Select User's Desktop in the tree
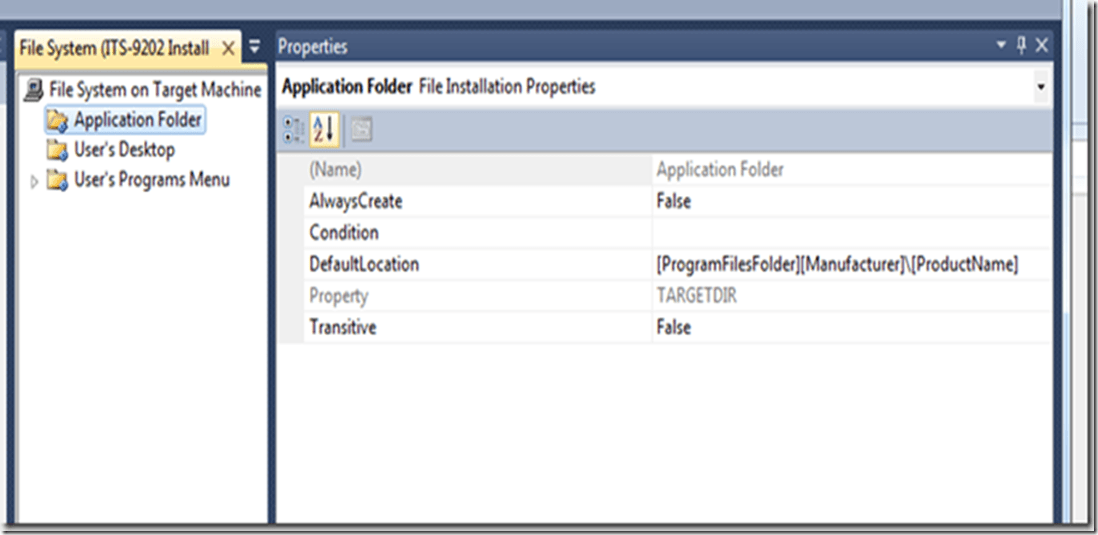Image resolution: width=1098 pixels, height=535 pixels. (124, 150)
